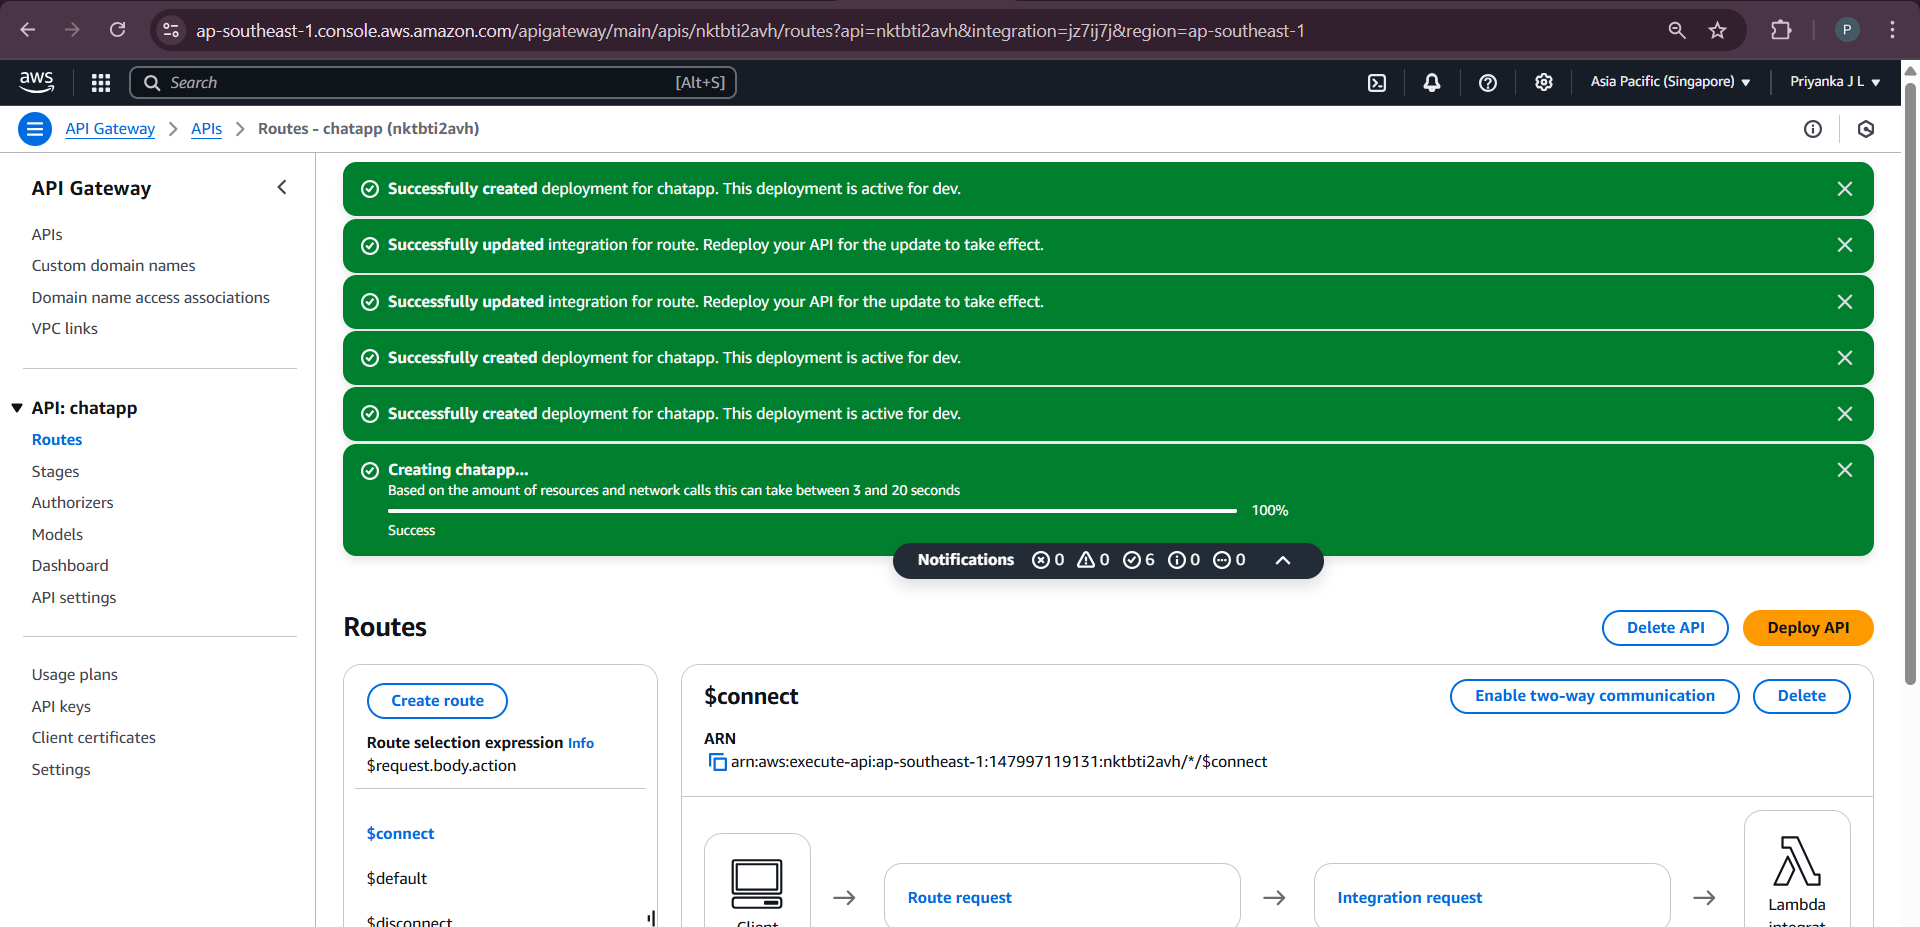View site information icon in address bar
This screenshot has height=927, width=1920.
171,30
